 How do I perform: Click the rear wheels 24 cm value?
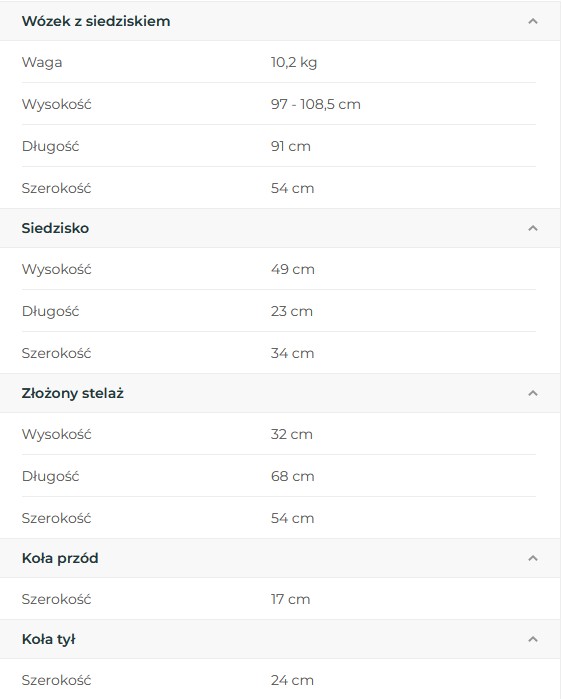point(292,680)
